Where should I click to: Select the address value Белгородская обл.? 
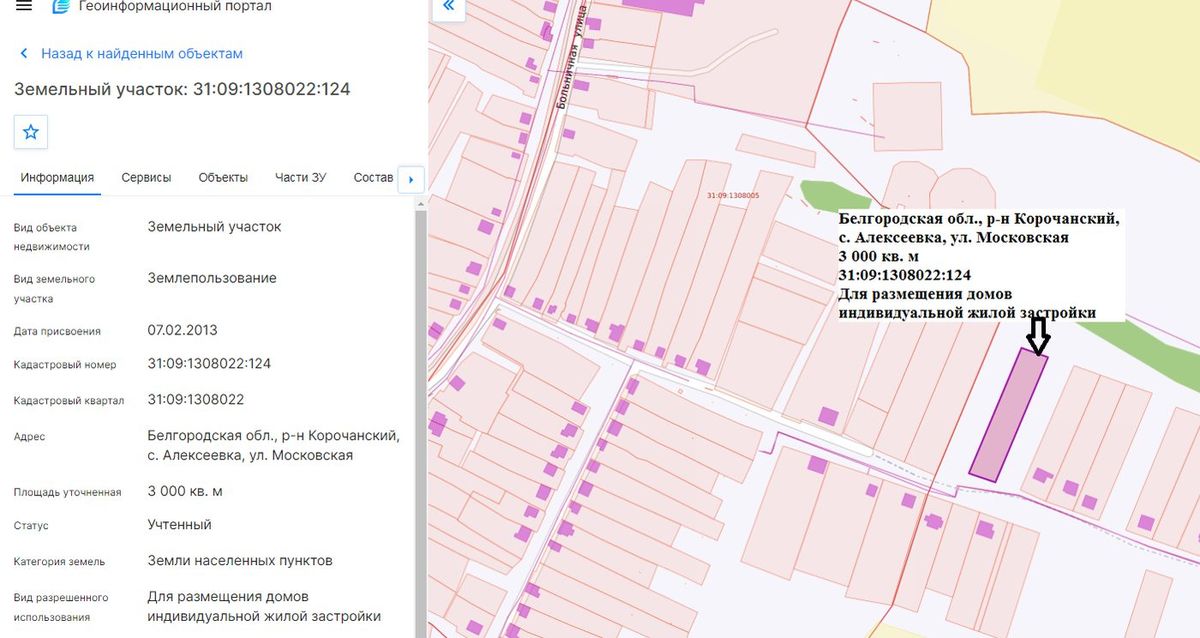click(x=273, y=445)
